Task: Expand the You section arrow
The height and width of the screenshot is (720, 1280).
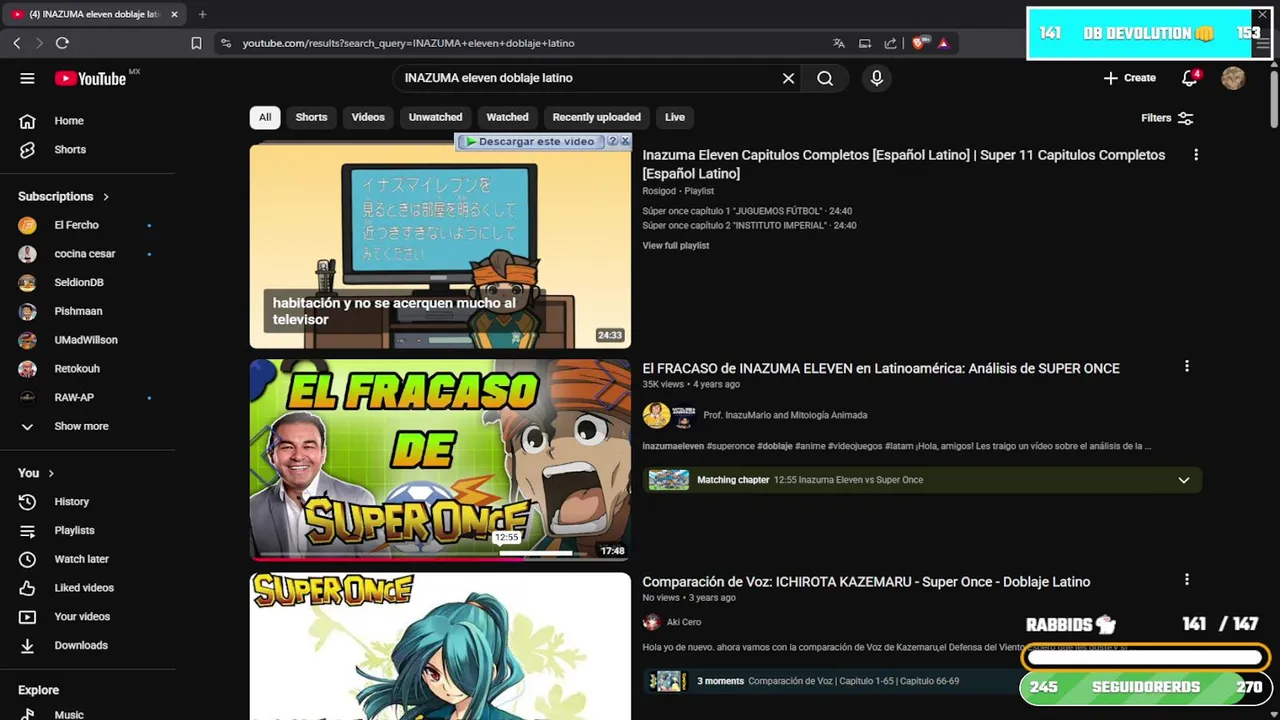Action: pos(51,473)
